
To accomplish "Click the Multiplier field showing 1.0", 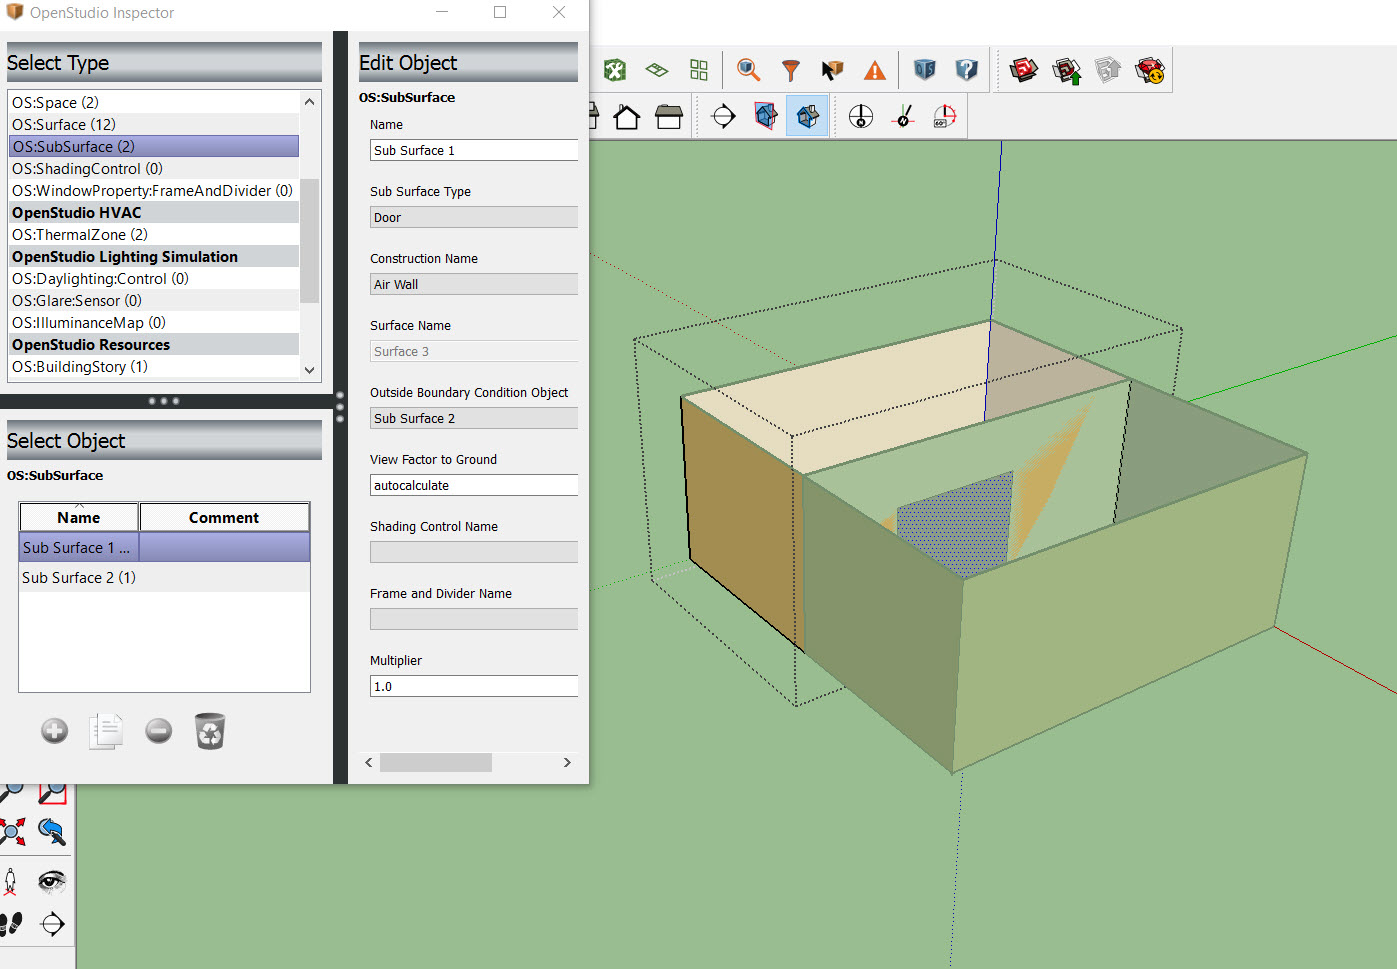I will coord(474,686).
